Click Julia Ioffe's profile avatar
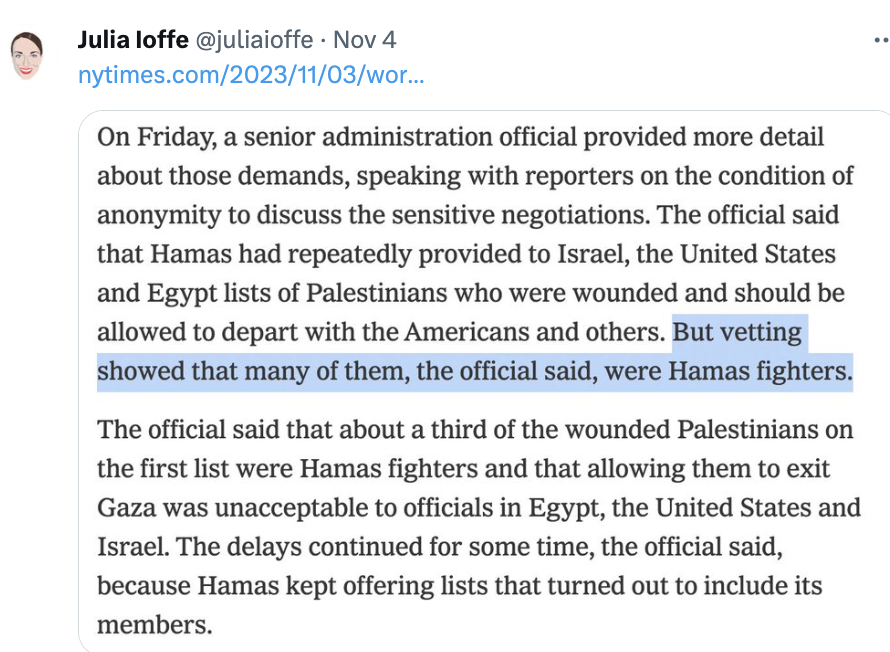890x652 pixels. click(x=27, y=56)
